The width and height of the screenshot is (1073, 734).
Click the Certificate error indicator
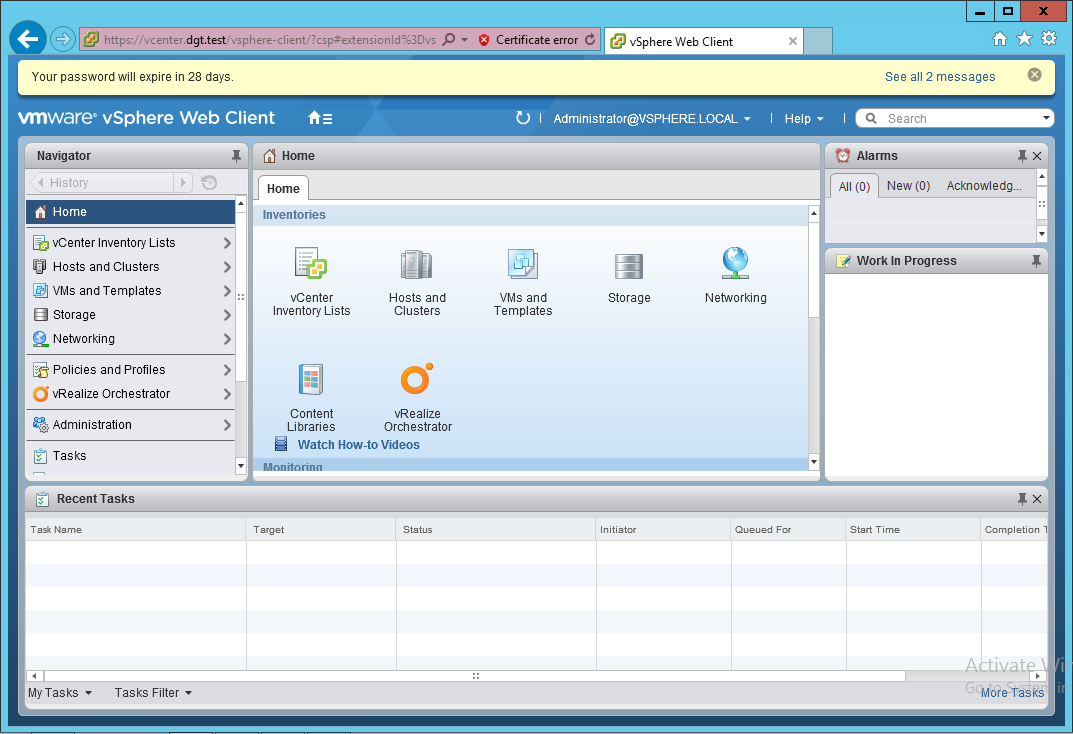[529, 40]
